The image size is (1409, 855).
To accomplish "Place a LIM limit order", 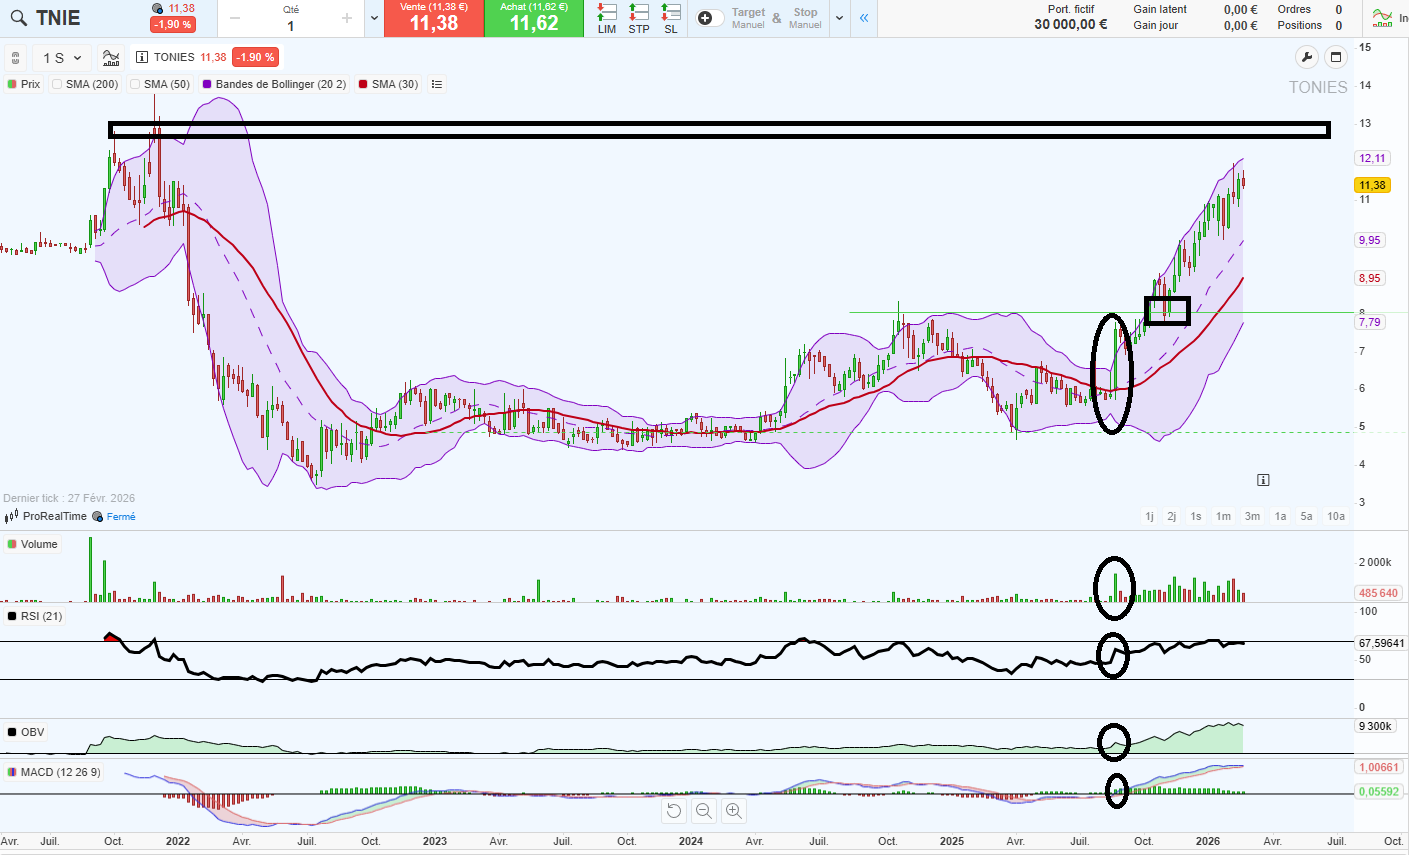I will click(x=607, y=18).
